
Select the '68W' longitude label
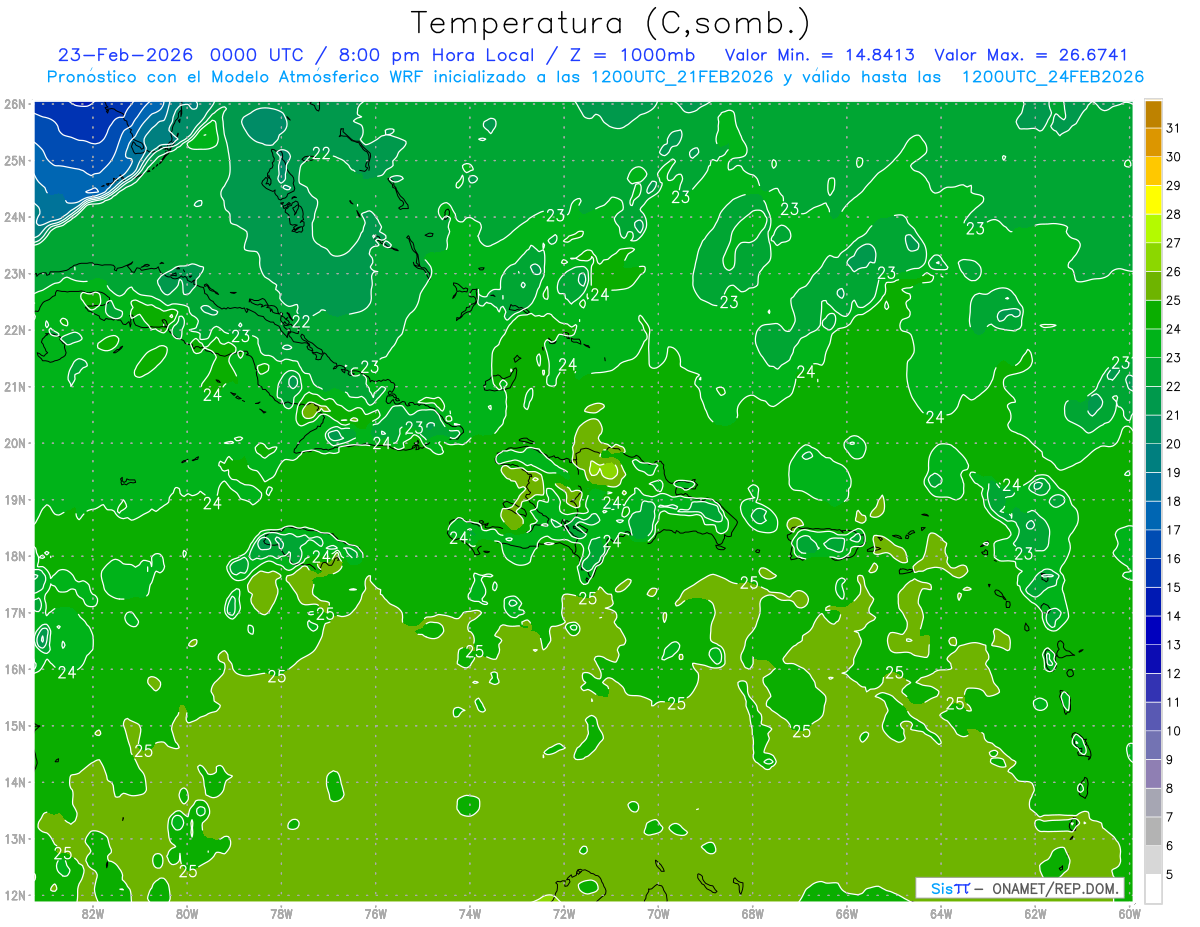[752, 913]
